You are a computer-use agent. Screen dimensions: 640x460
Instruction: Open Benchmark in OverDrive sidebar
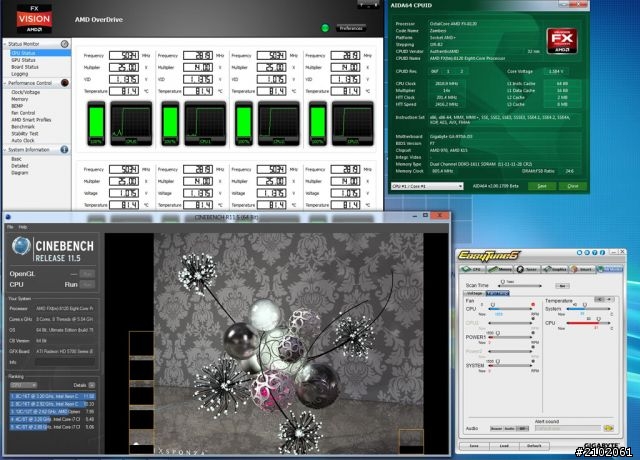pyautogui.click(x=23, y=127)
